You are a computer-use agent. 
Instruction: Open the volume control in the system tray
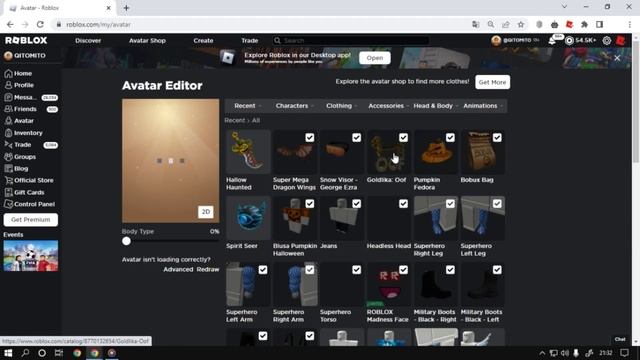[x=565, y=353]
